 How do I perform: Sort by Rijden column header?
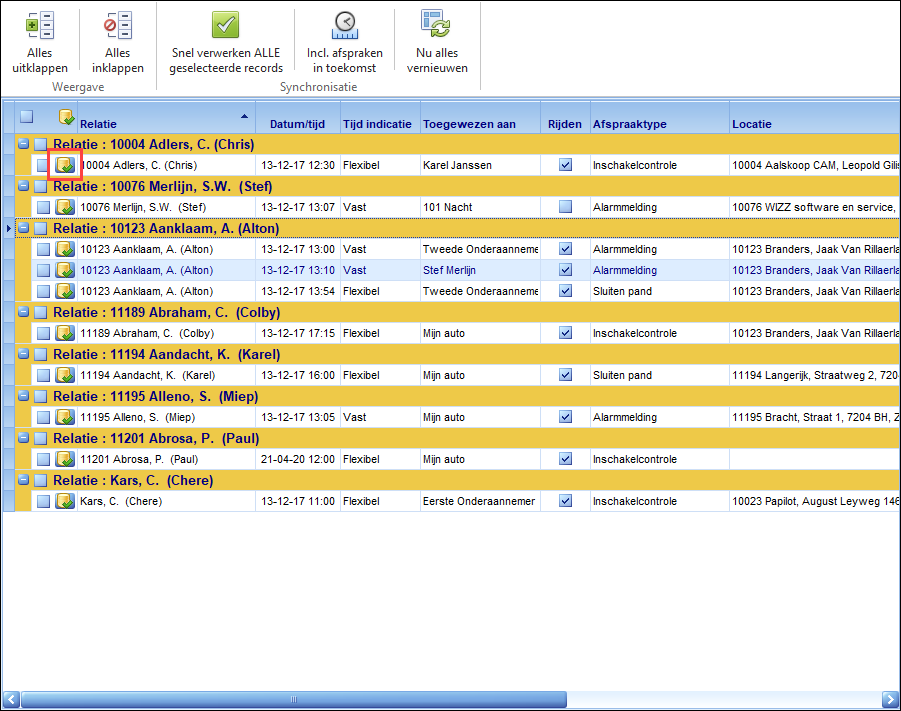tap(565, 118)
